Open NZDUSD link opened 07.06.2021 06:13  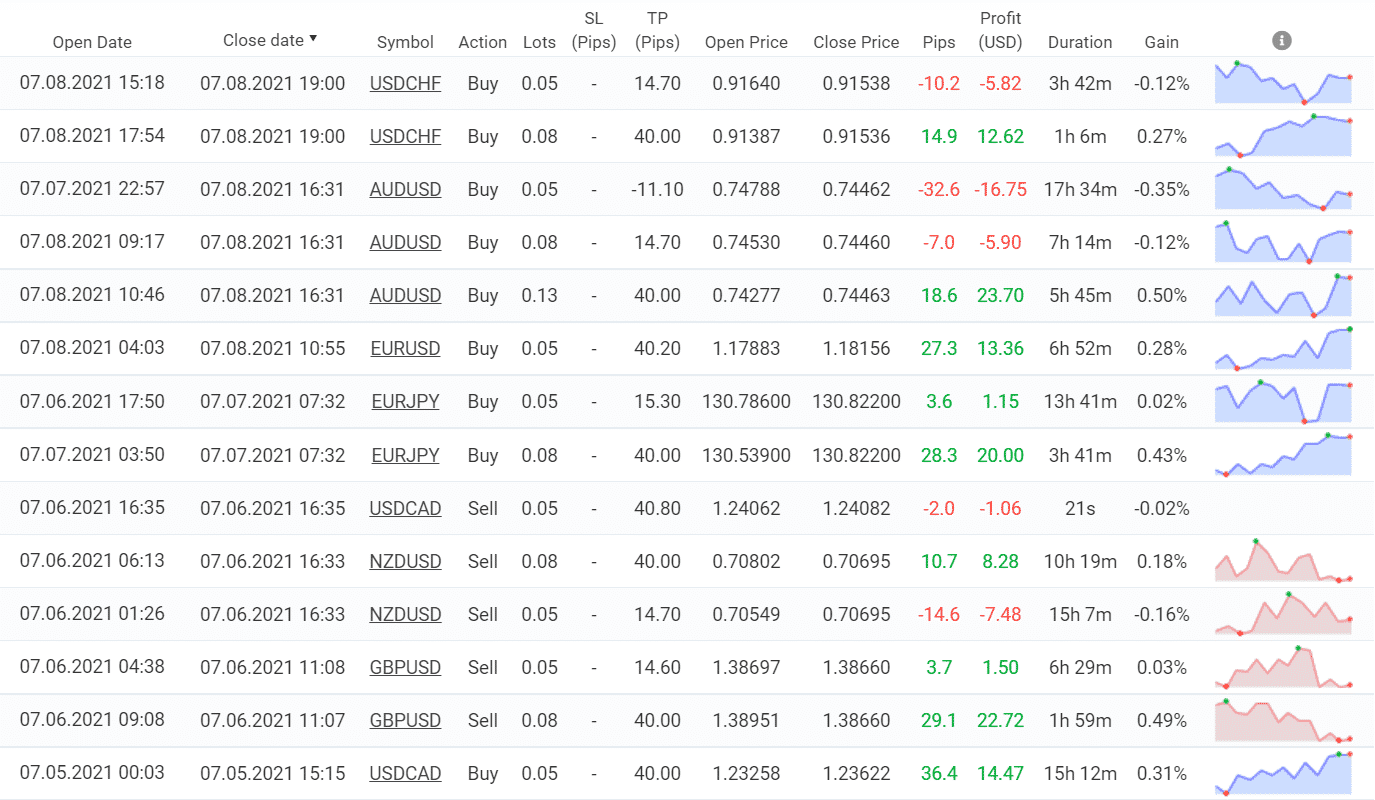tap(405, 561)
